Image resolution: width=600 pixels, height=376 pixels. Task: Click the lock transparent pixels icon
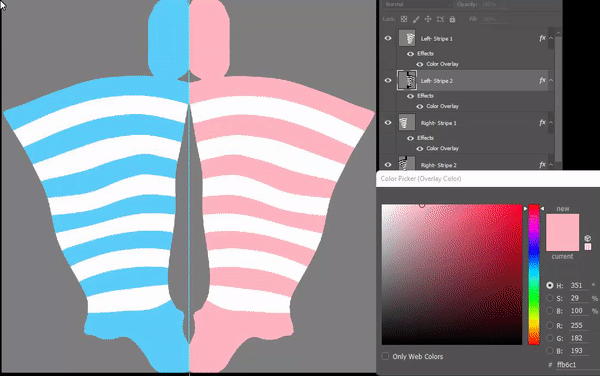[x=404, y=19]
